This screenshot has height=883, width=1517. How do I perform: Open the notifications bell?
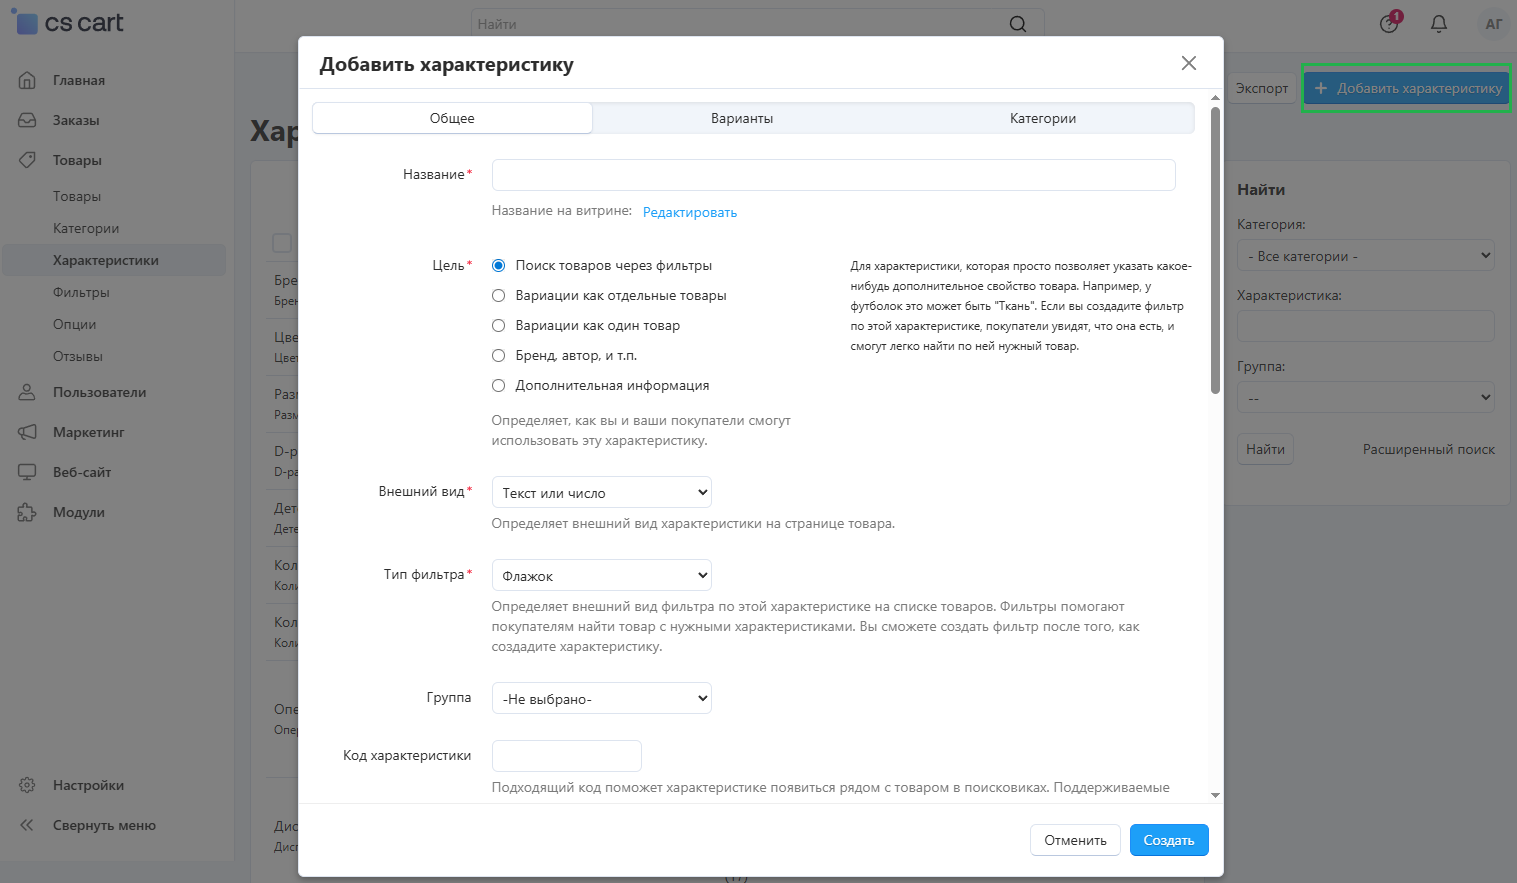pos(1439,24)
